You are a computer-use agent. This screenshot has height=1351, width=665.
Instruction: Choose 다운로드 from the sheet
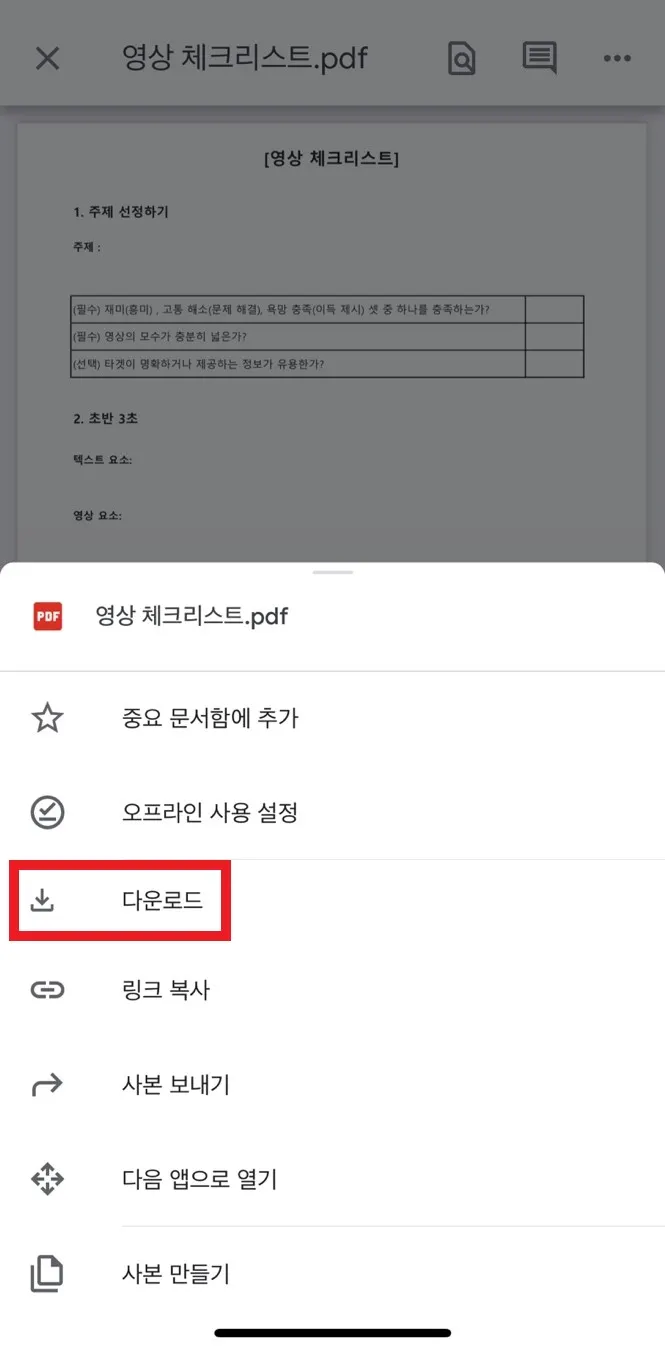click(332, 901)
